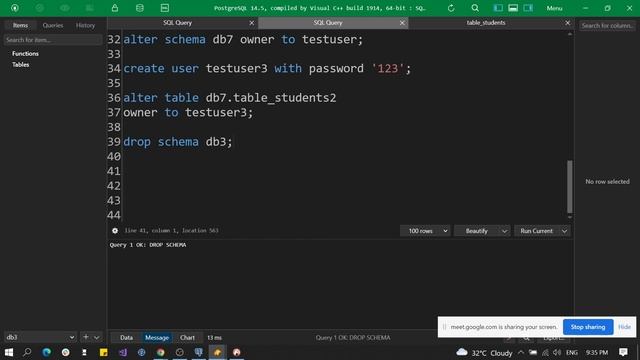Toggle the bottom console panel

[513, 8]
